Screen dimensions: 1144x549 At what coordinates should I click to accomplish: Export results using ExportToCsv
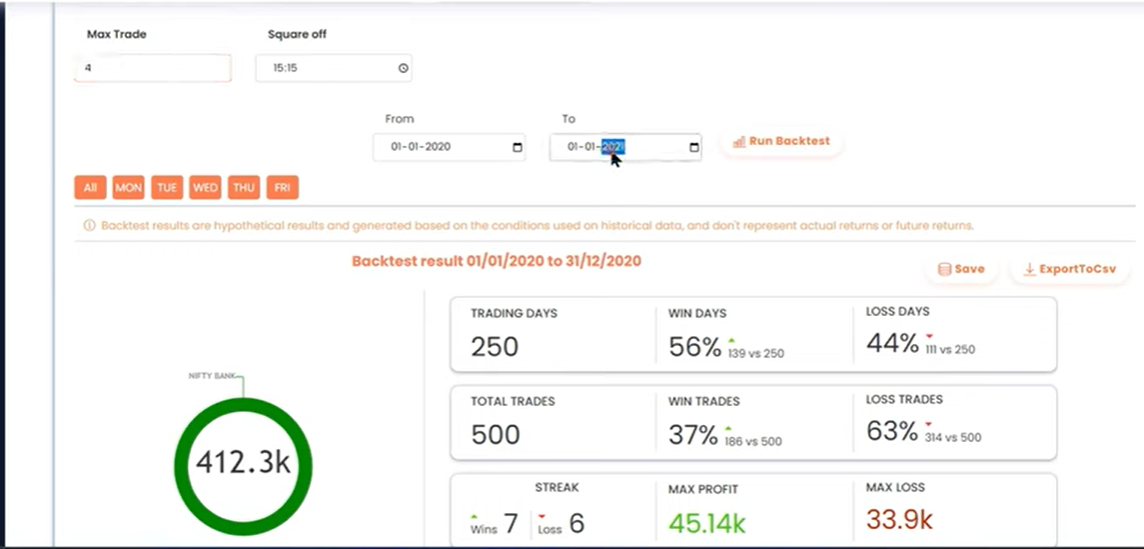[1069, 269]
